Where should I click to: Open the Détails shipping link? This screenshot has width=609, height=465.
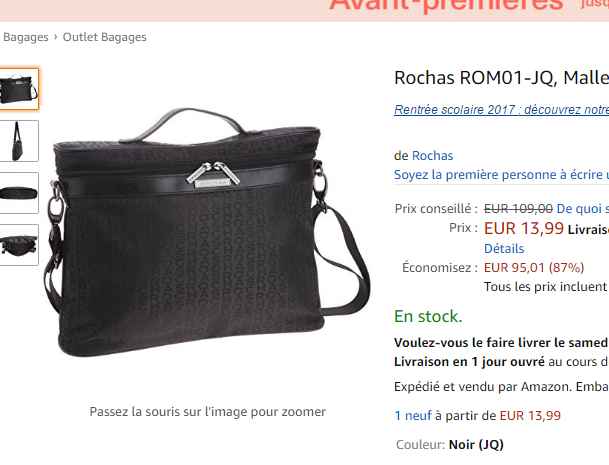tap(504, 249)
